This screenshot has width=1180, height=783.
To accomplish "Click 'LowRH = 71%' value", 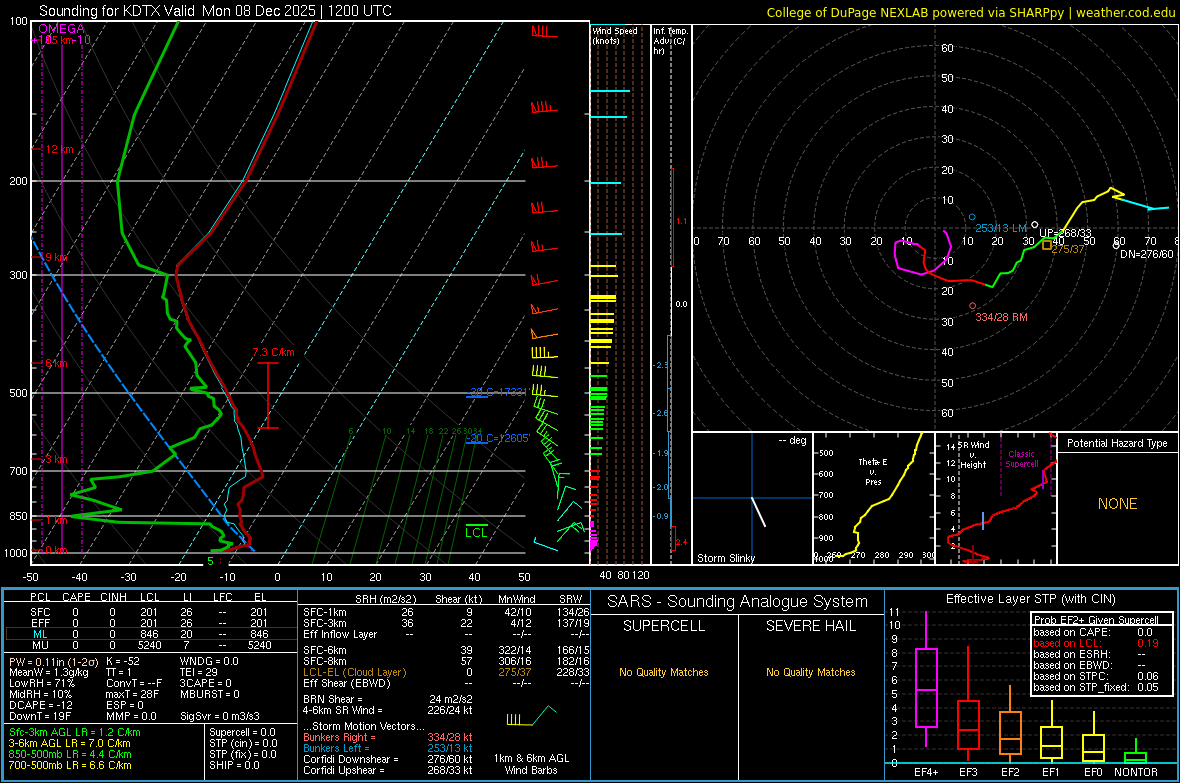I will (x=41, y=683).
